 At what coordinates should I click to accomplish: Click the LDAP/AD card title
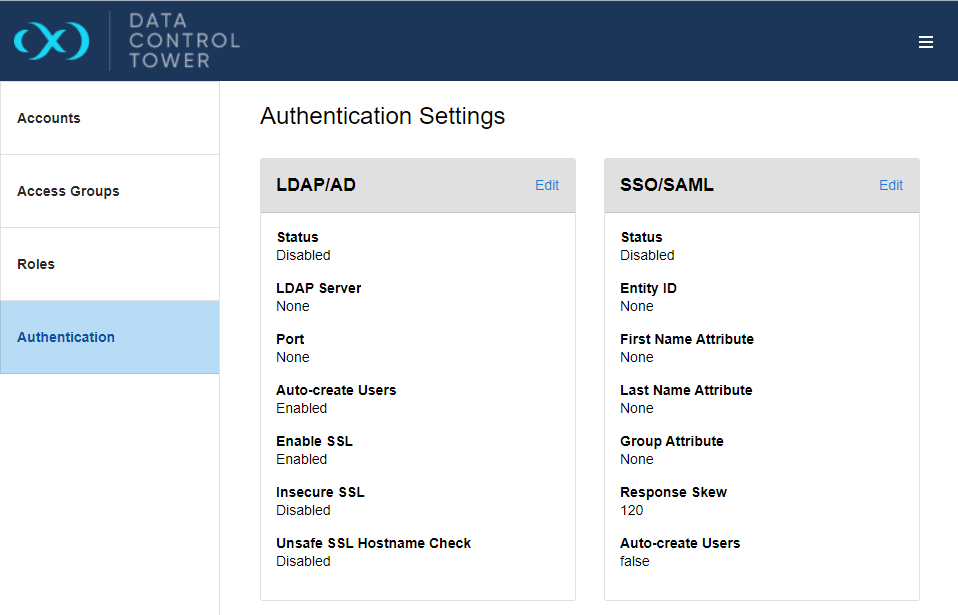[x=316, y=185]
